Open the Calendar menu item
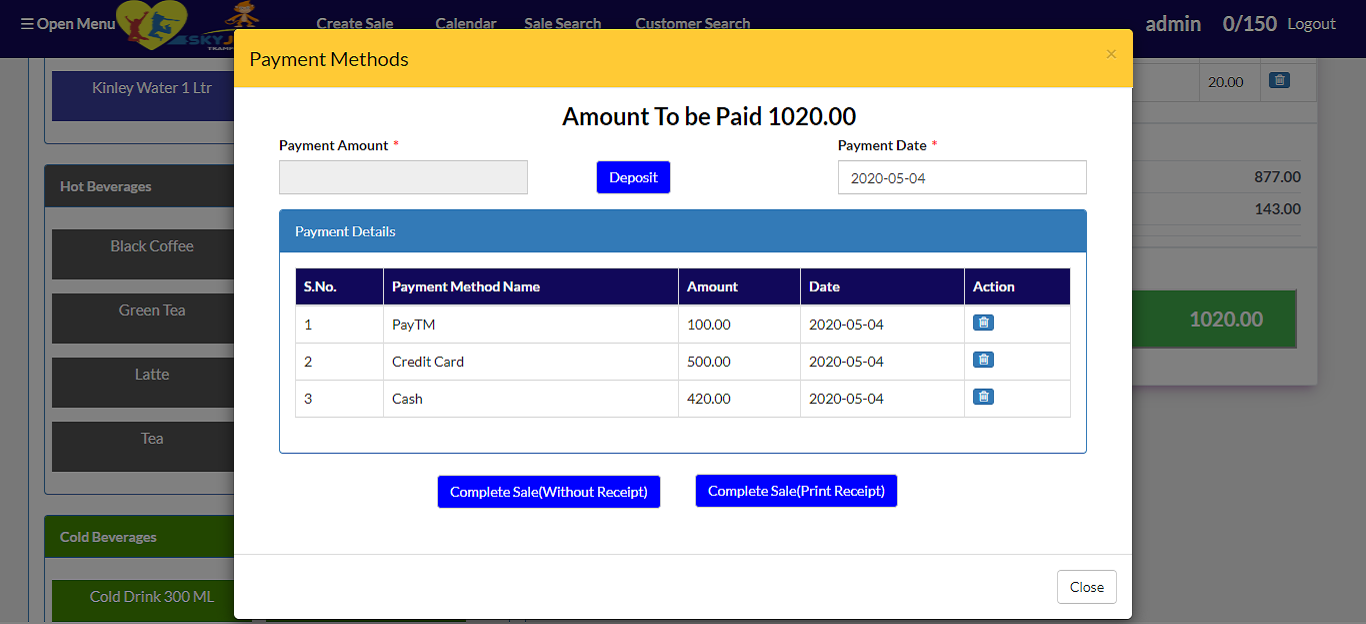The height and width of the screenshot is (624, 1366). click(x=466, y=23)
